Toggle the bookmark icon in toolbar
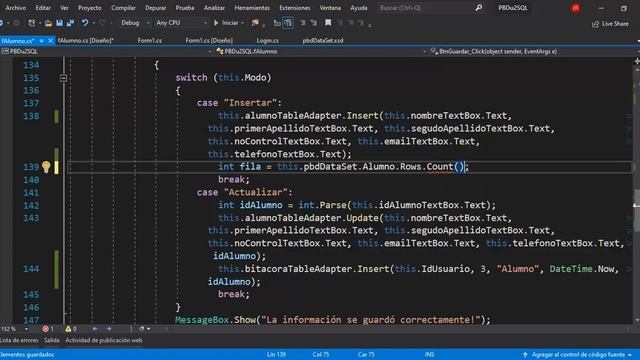 [328, 23]
